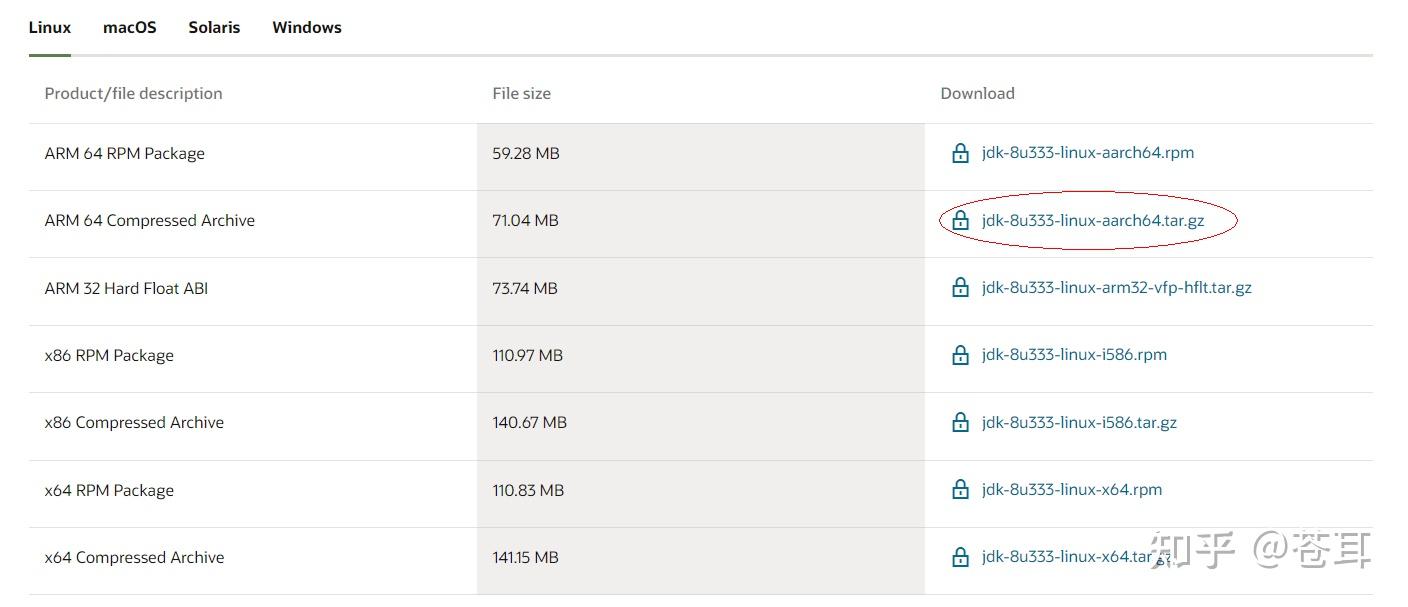This screenshot has width=1408, height=607.
Task: Download jdk-8u333-linux-i586.rpm
Action: [1074, 355]
